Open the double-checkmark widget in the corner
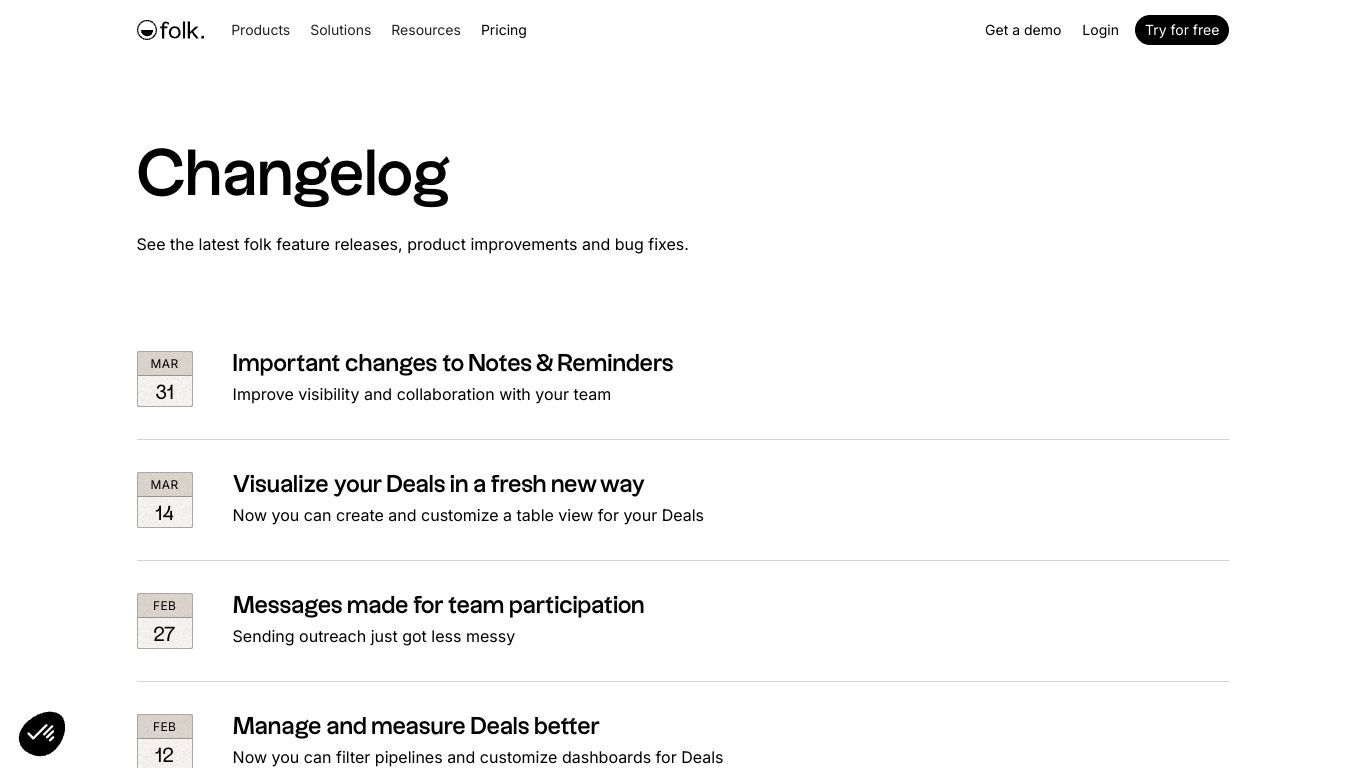Screen dimensions: 1366x768 tap(42, 734)
